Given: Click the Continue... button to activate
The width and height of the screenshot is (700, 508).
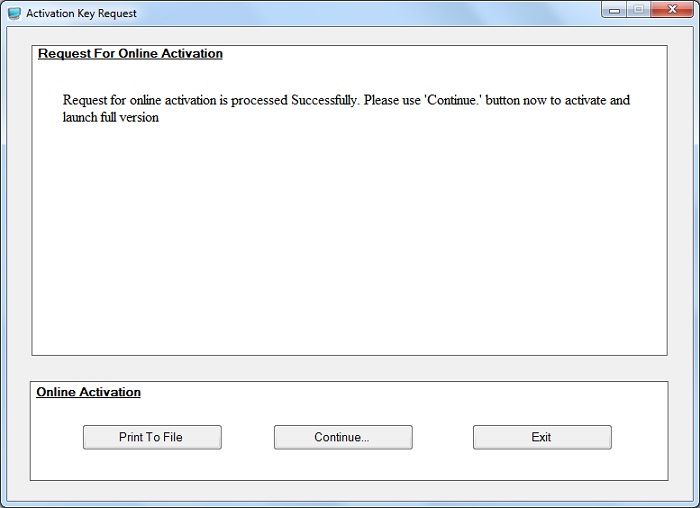Looking at the screenshot, I should tap(342, 437).
